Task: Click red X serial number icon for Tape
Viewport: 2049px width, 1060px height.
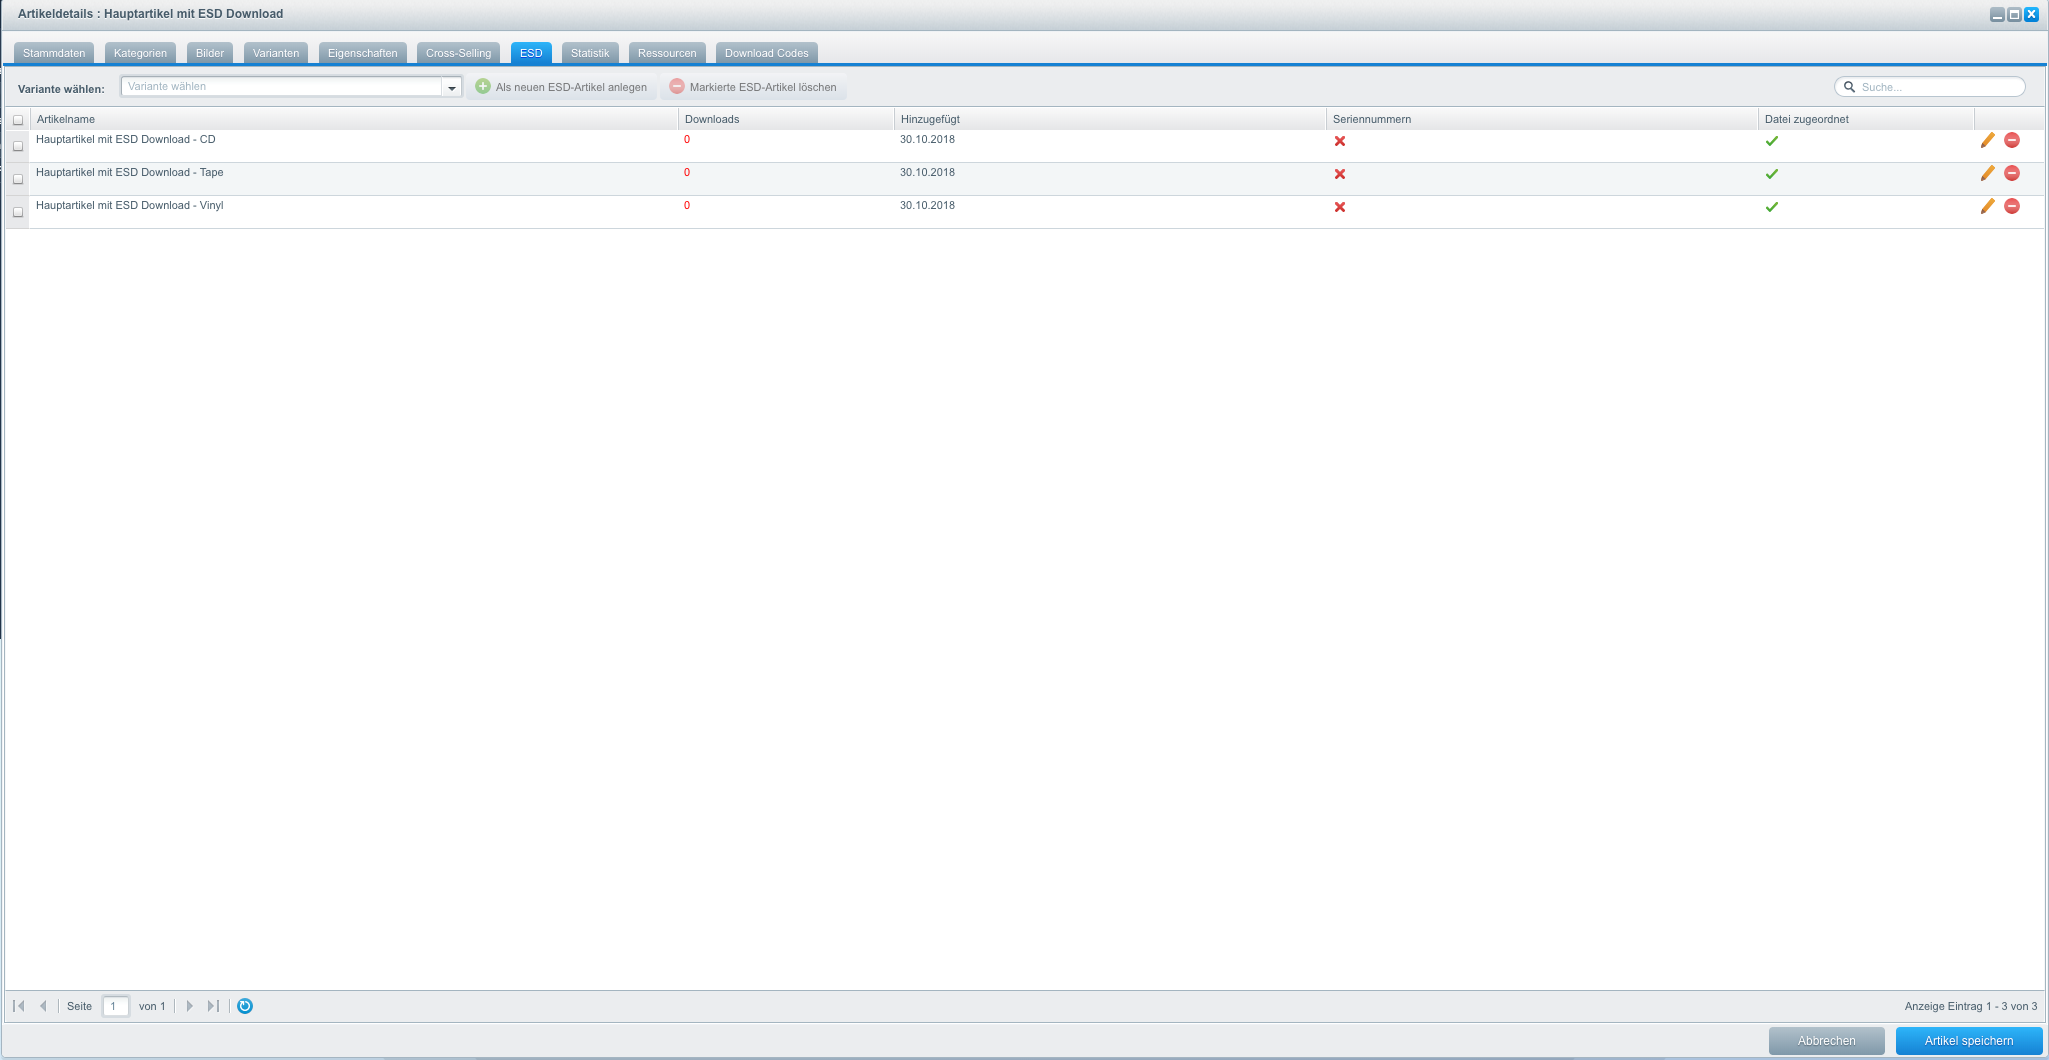Action: click(1340, 174)
